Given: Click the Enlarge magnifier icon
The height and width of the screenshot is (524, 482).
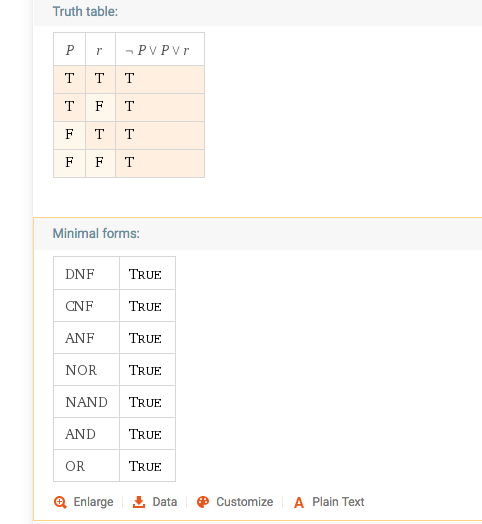Looking at the screenshot, I should (x=60, y=502).
